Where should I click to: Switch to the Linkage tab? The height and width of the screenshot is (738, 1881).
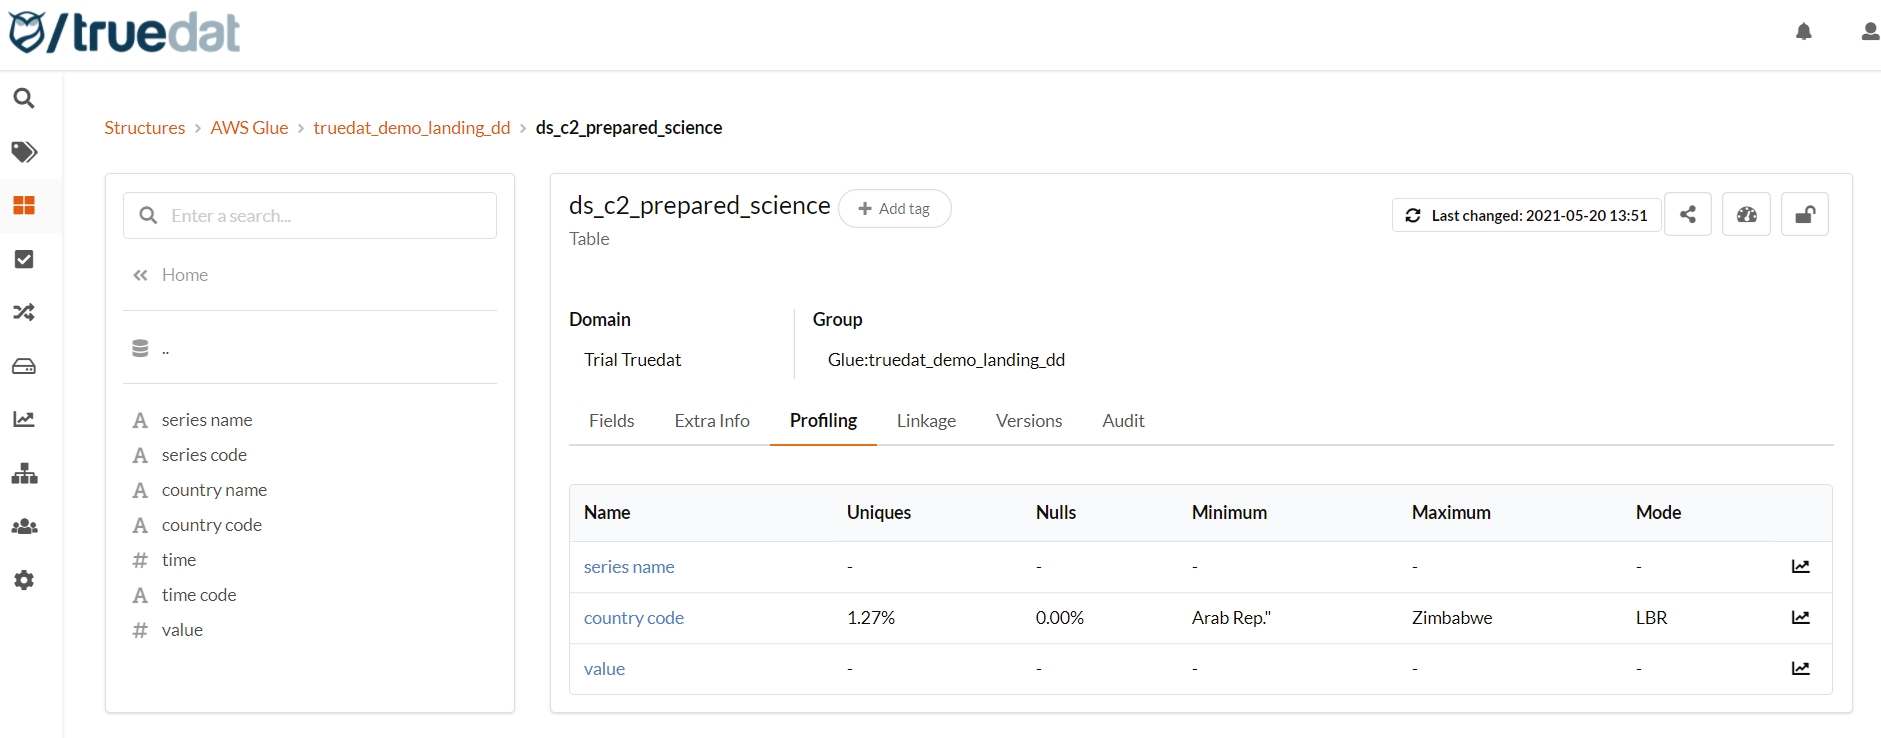pos(926,421)
